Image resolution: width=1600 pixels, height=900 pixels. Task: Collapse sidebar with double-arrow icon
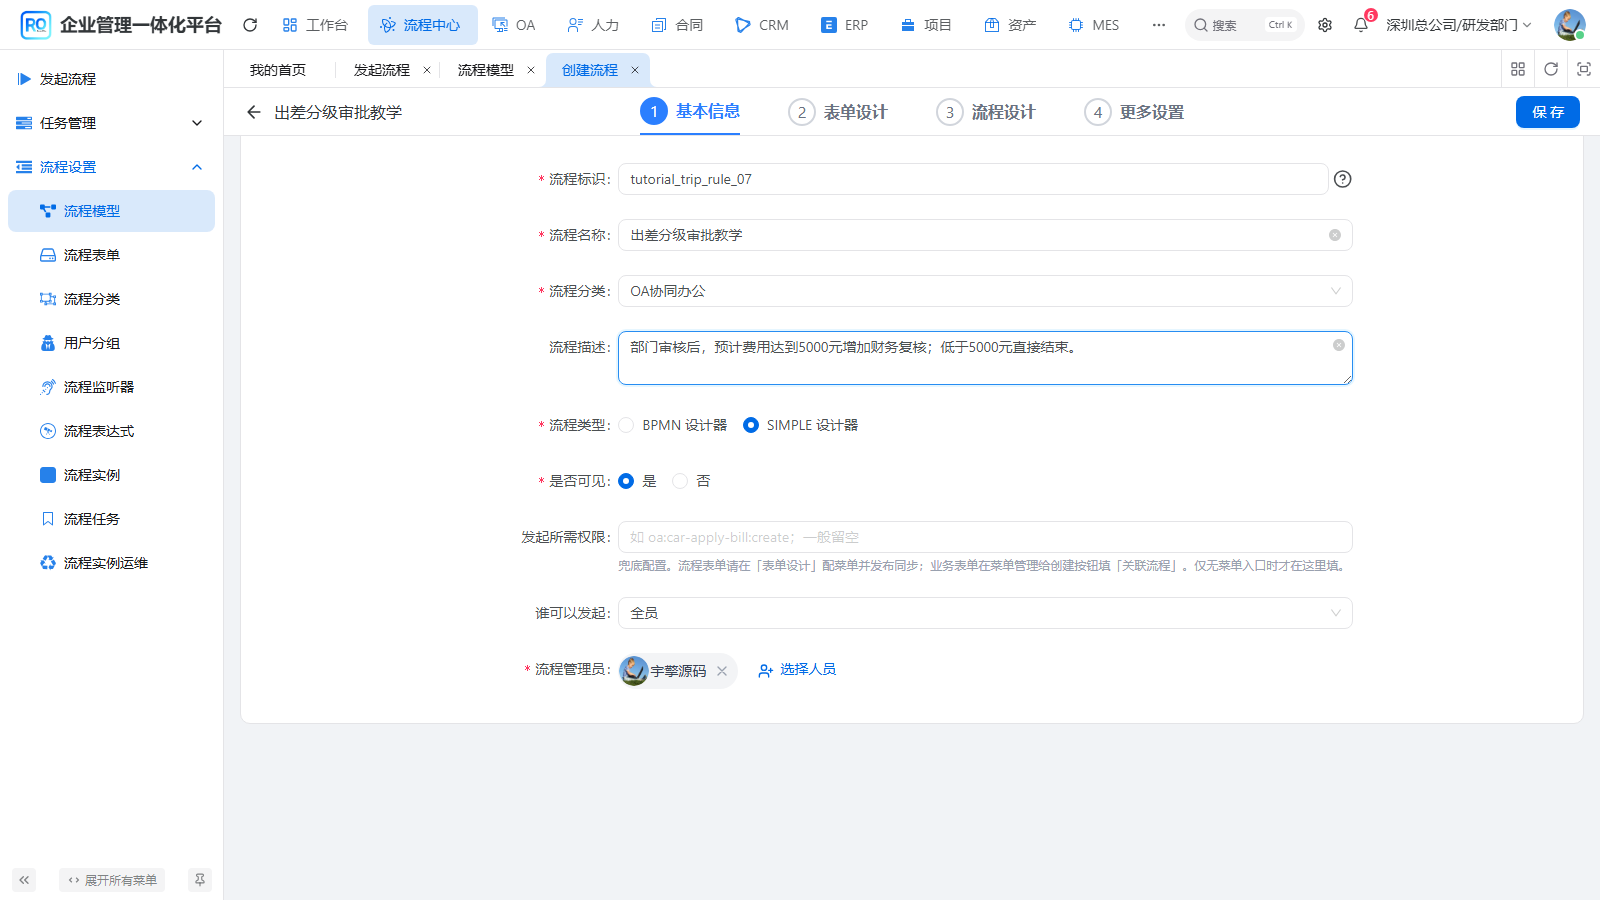24,880
